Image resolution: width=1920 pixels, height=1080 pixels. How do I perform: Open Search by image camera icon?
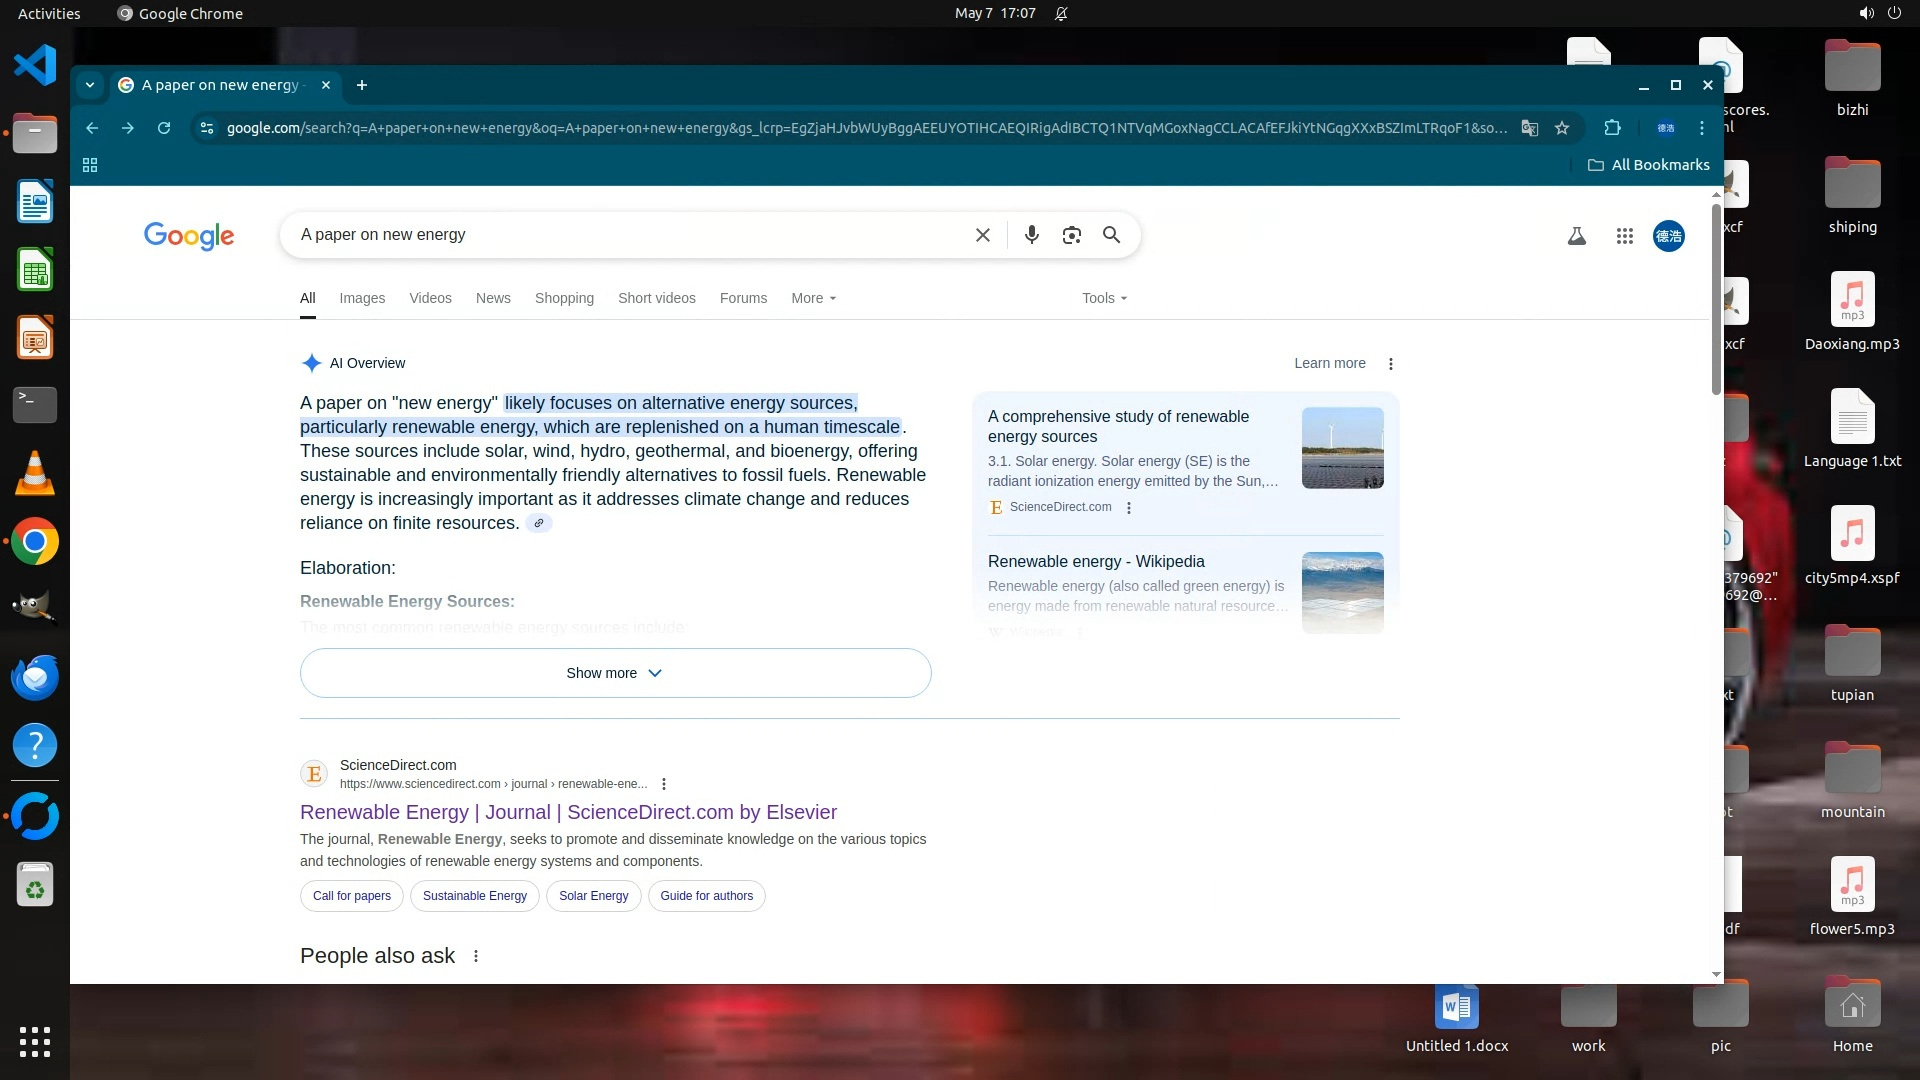coord(1071,235)
